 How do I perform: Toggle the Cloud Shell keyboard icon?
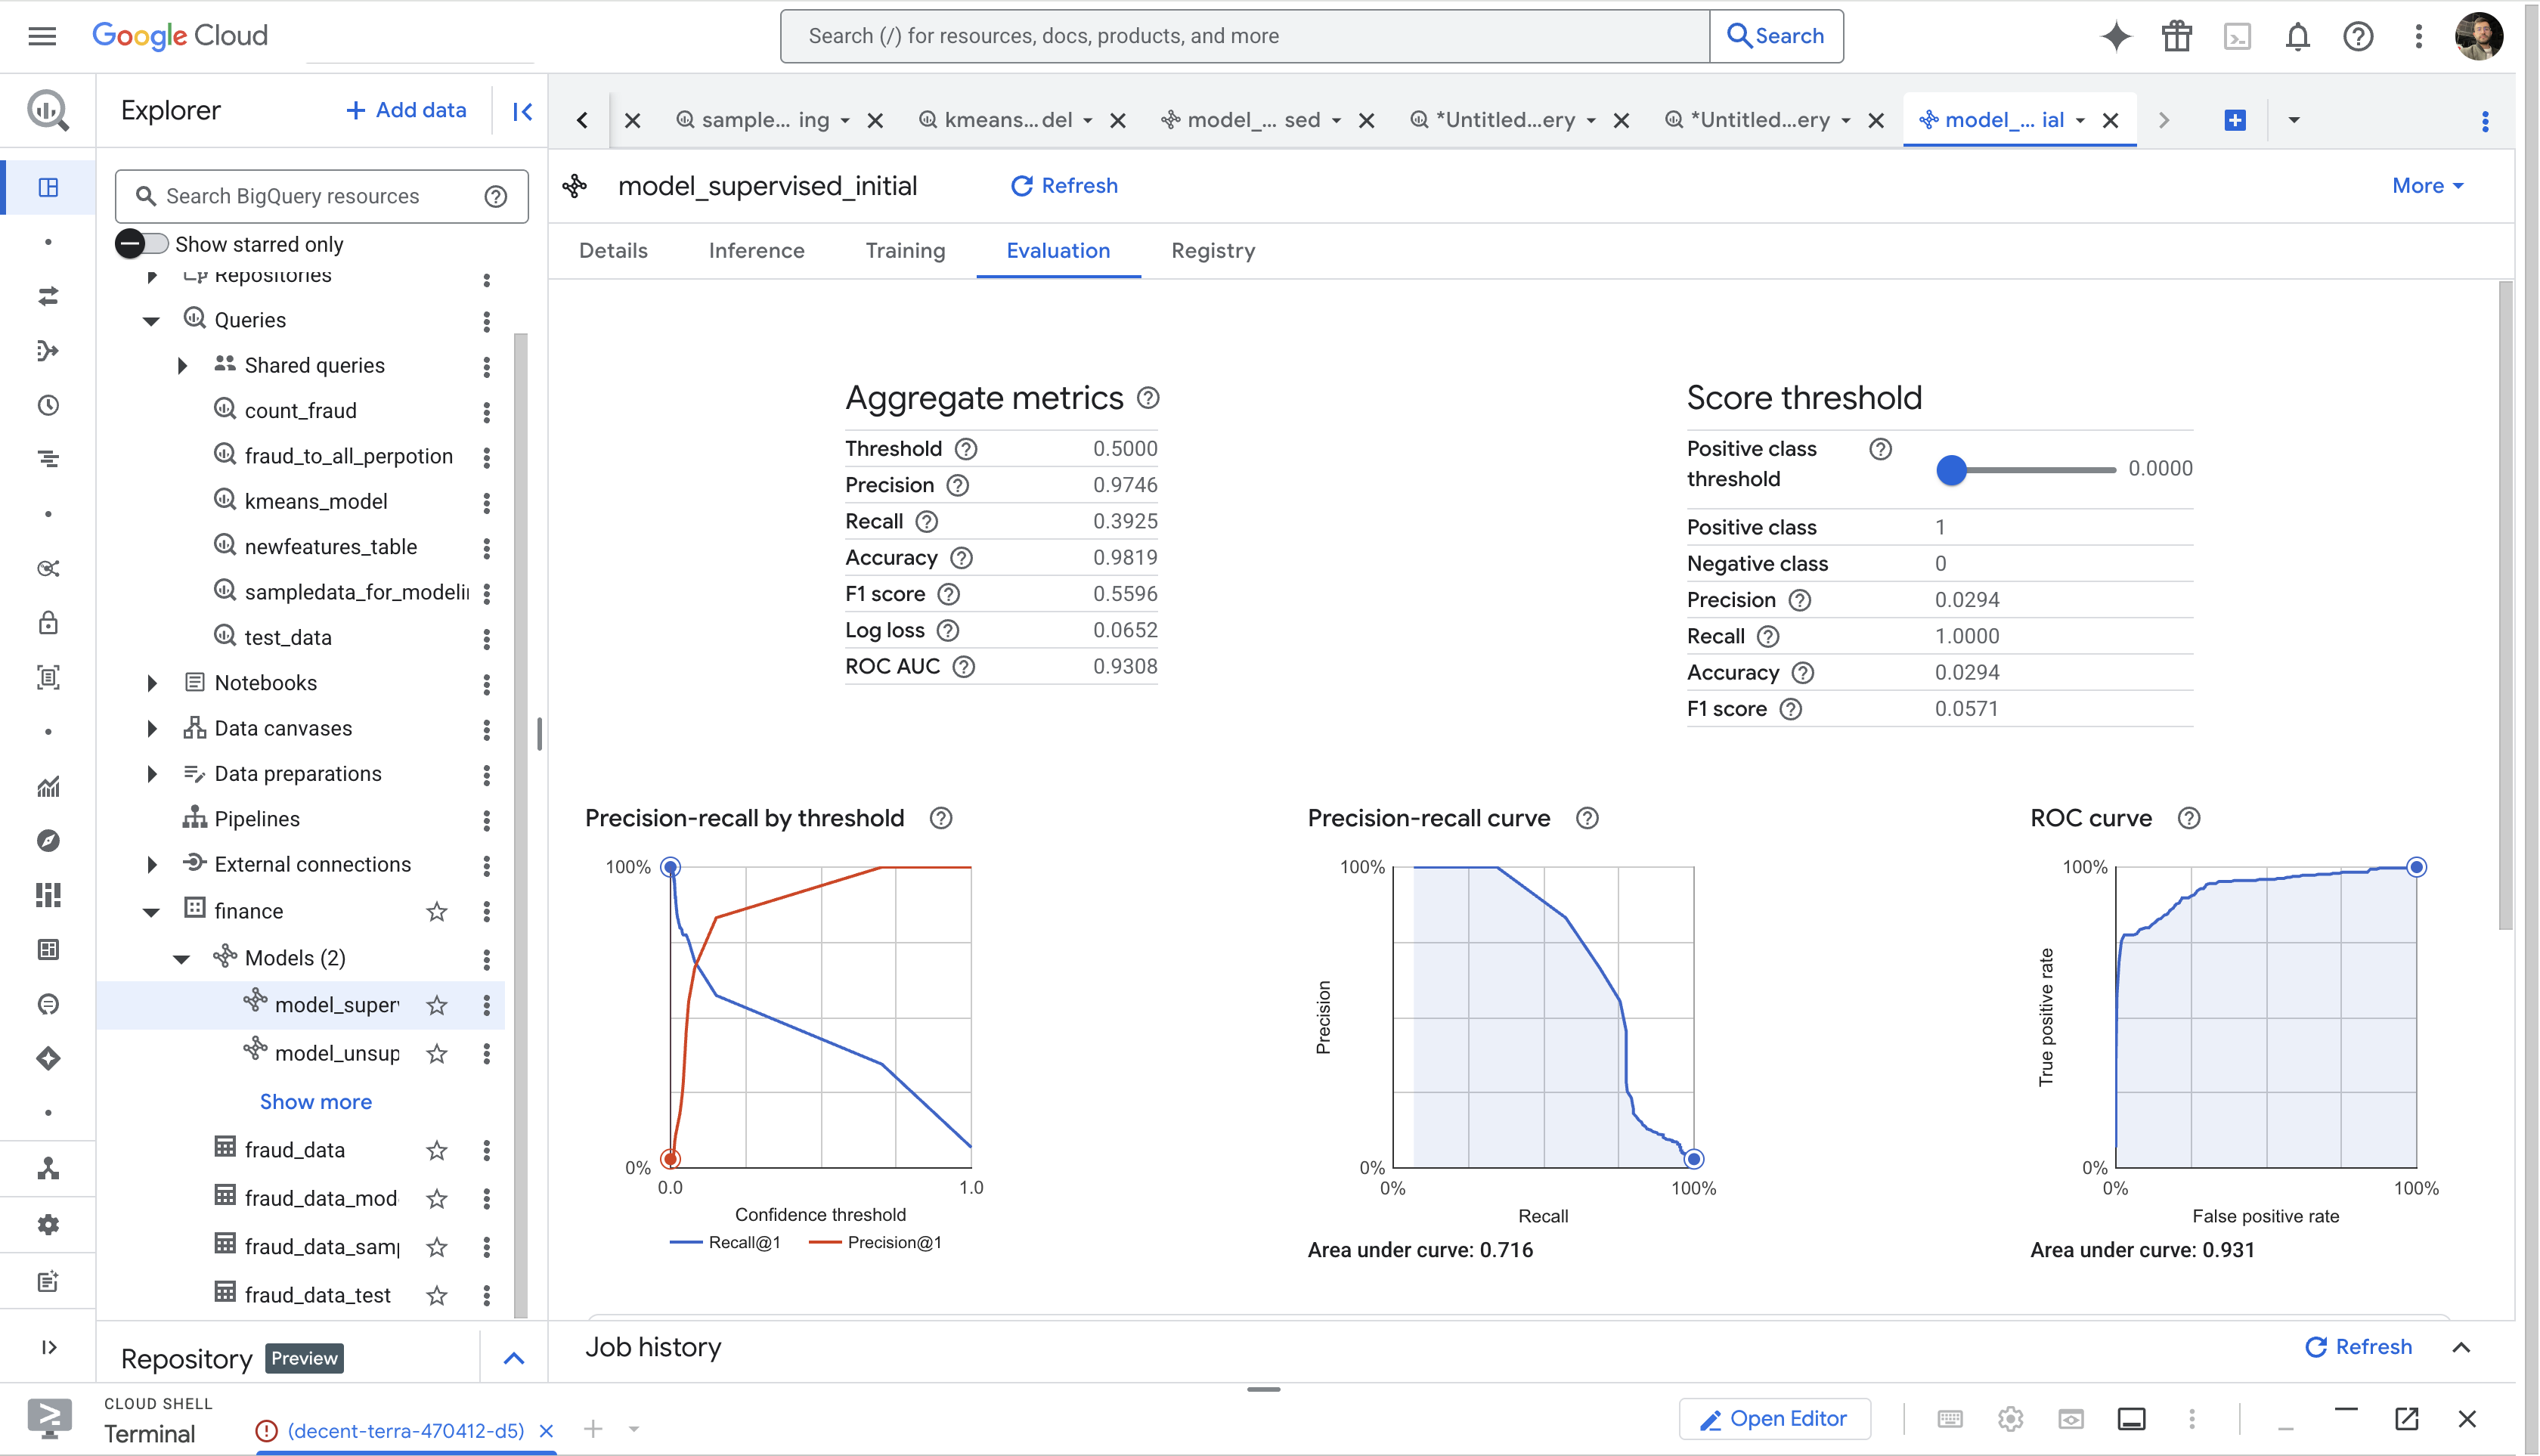[x=1950, y=1419]
